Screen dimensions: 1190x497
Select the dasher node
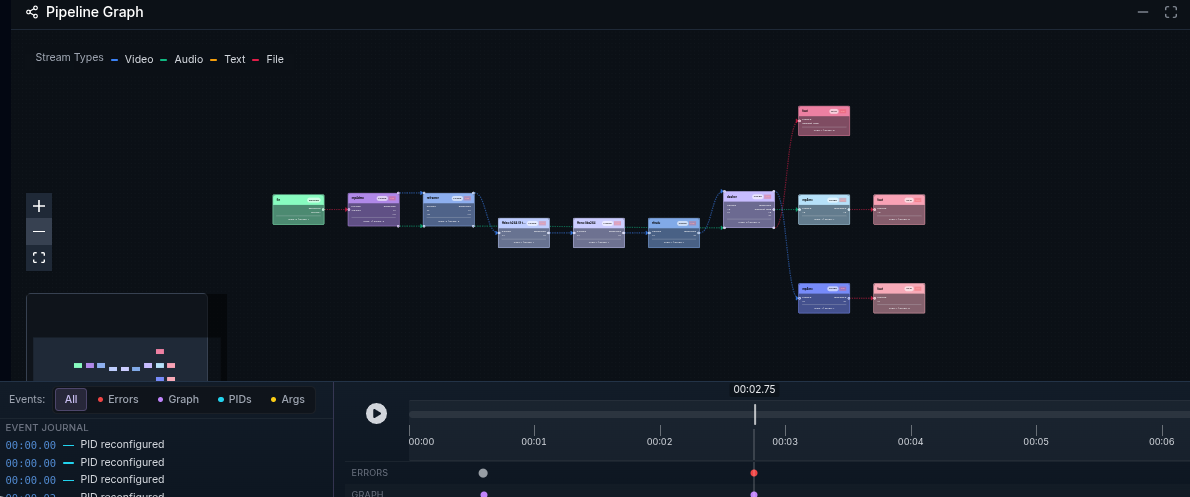[x=749, y=209]
